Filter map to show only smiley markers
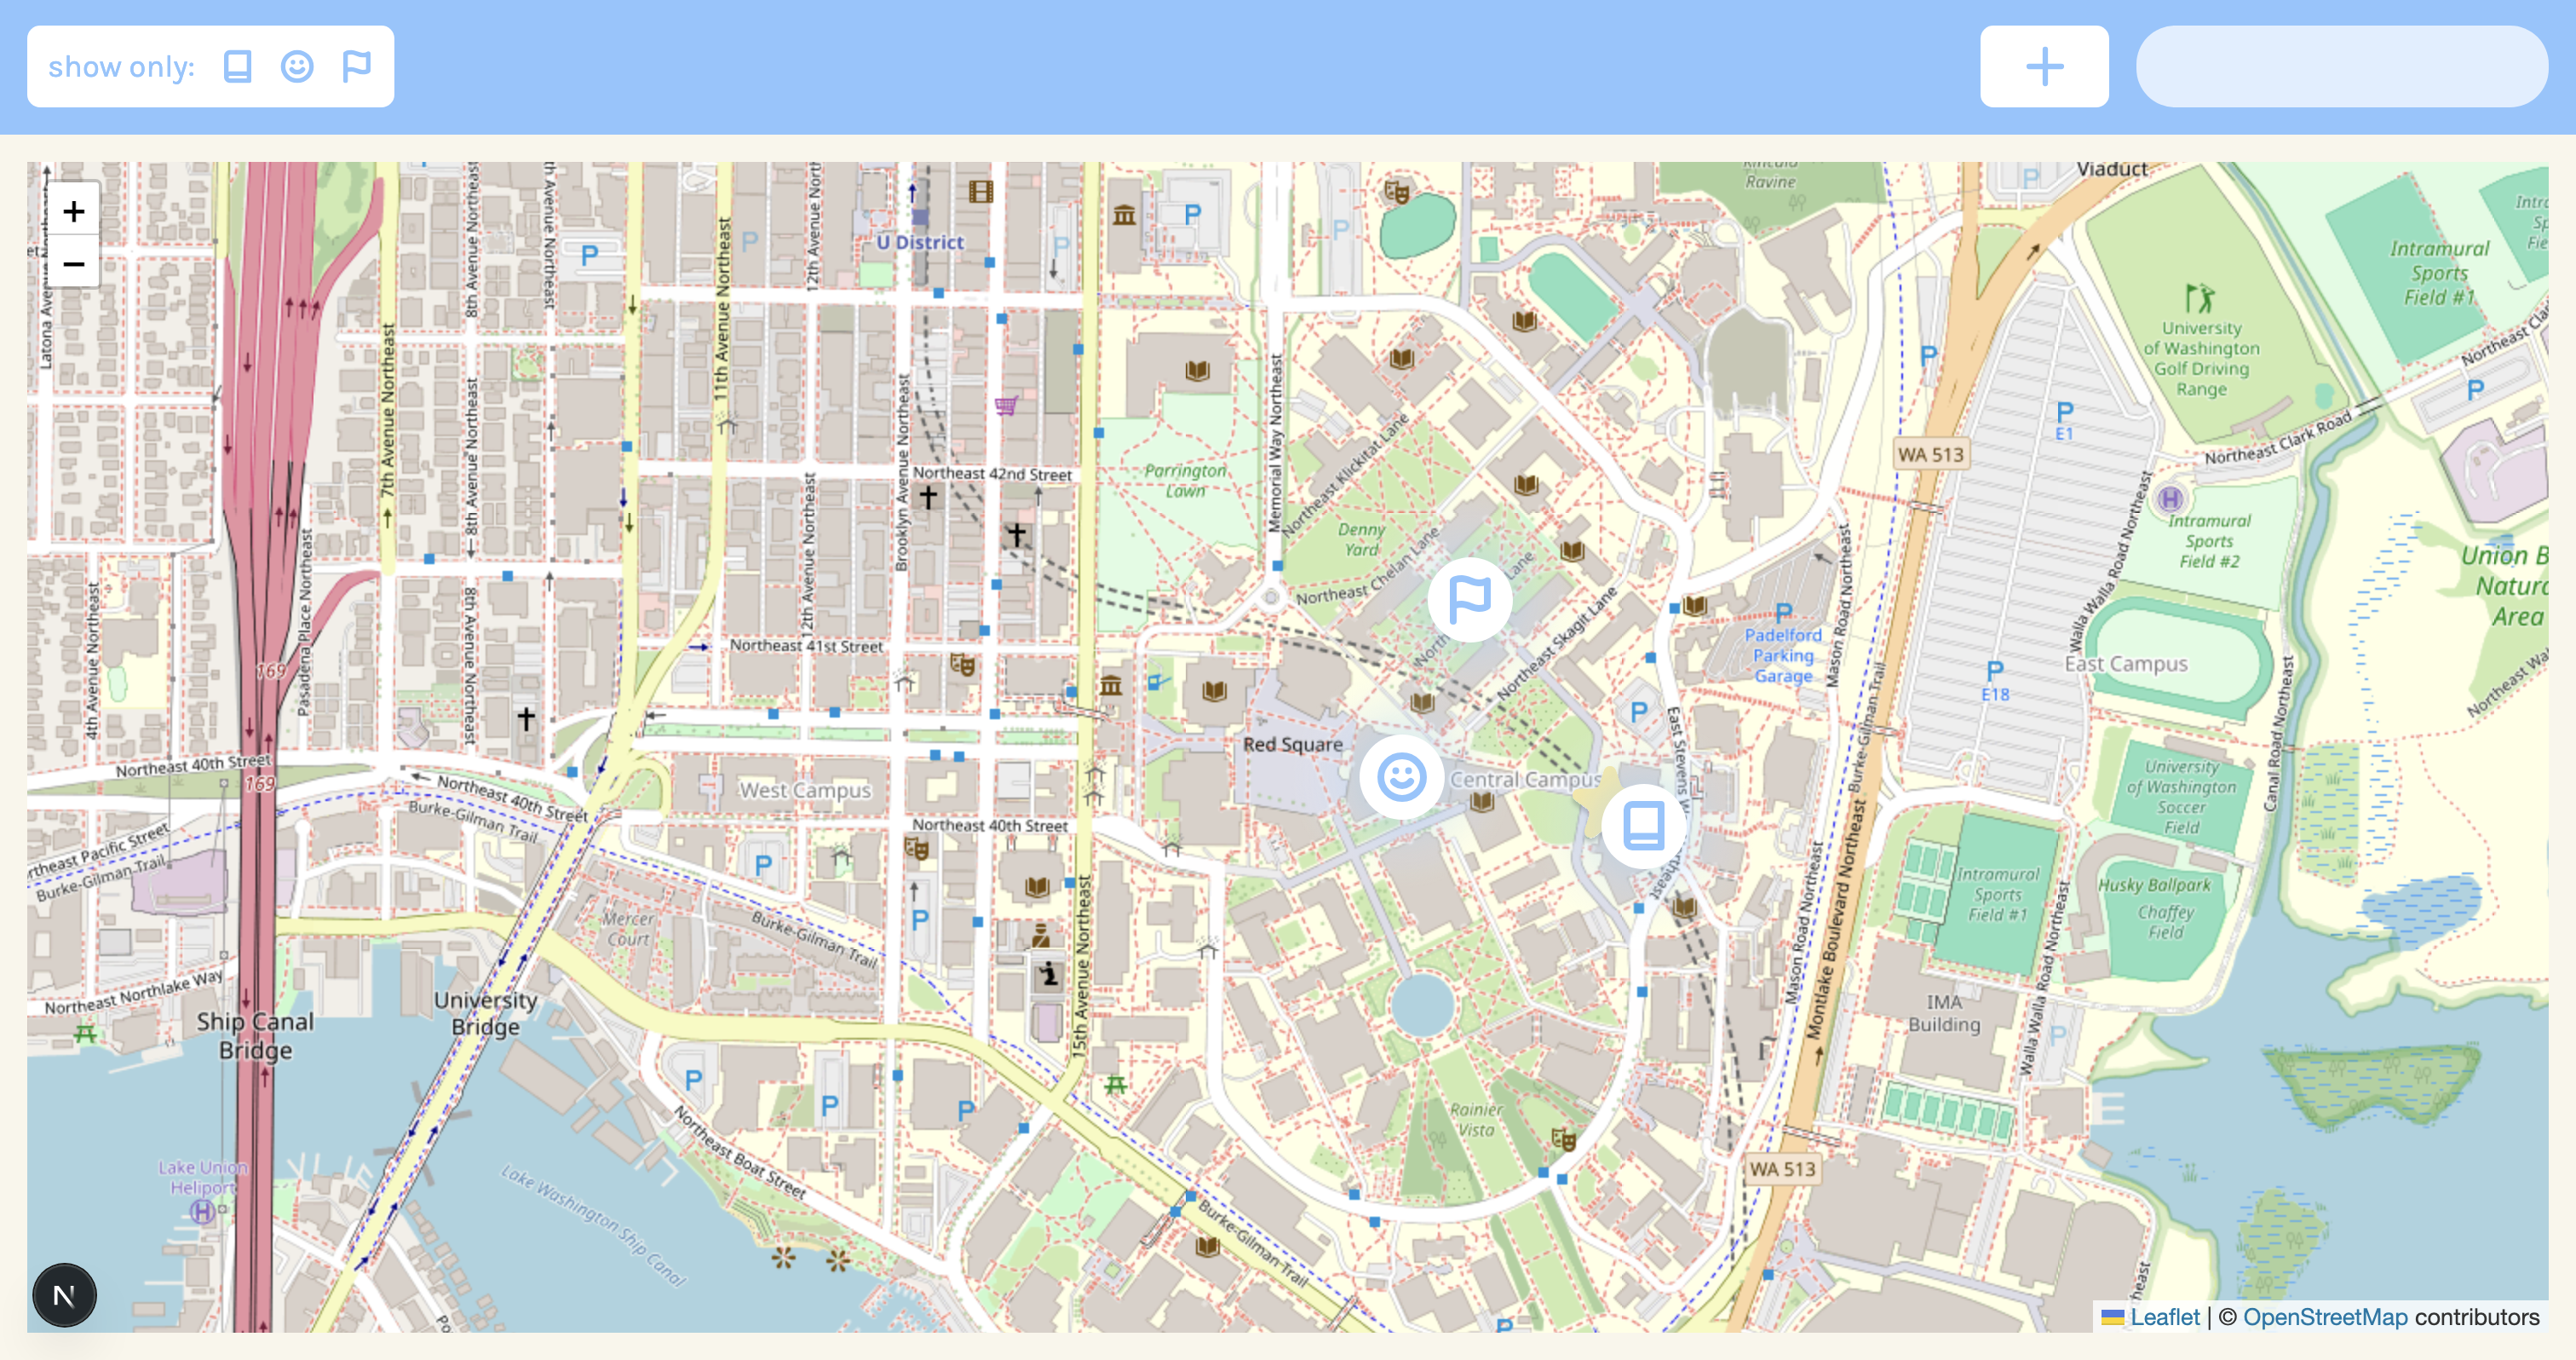The height and width of the screenshot is (1360, 2576). click(297, 67)
